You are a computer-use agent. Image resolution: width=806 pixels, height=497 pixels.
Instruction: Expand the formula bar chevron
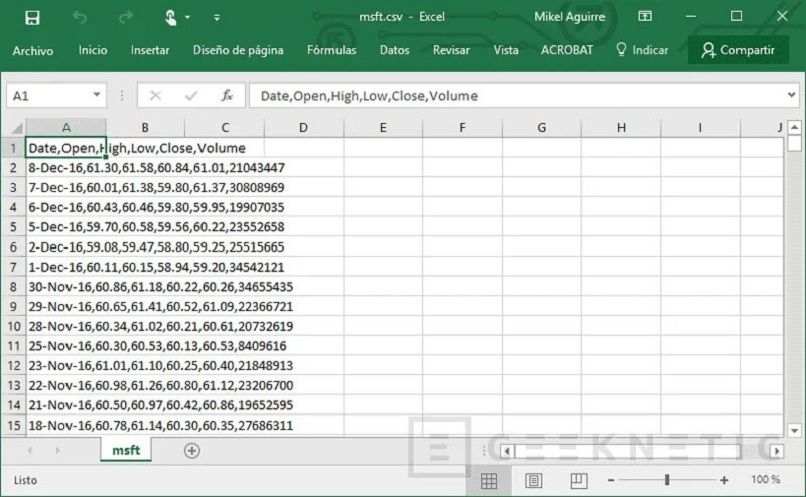tap(791, 96)
